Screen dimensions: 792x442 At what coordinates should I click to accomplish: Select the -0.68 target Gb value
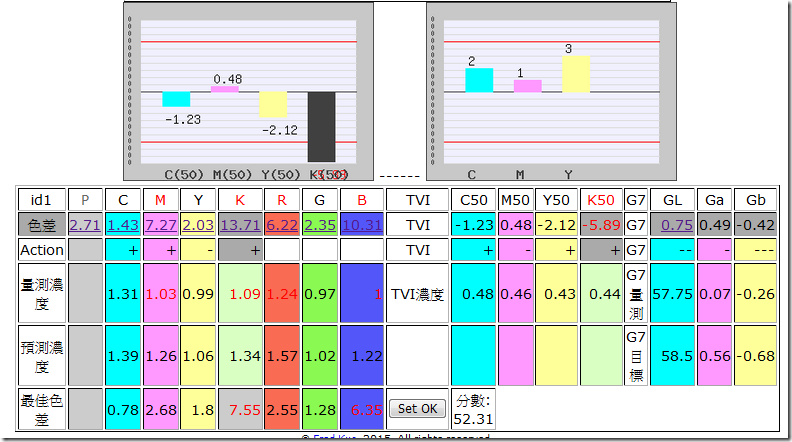click(756, 356)
